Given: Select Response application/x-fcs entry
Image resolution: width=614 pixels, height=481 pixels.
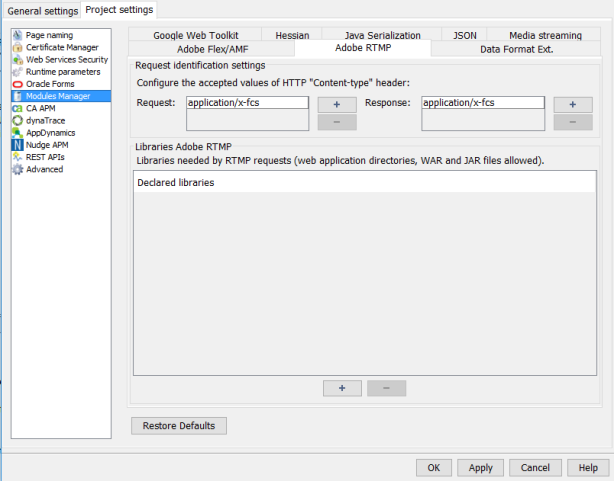Looking at the screenshot, I should [483, 103].
